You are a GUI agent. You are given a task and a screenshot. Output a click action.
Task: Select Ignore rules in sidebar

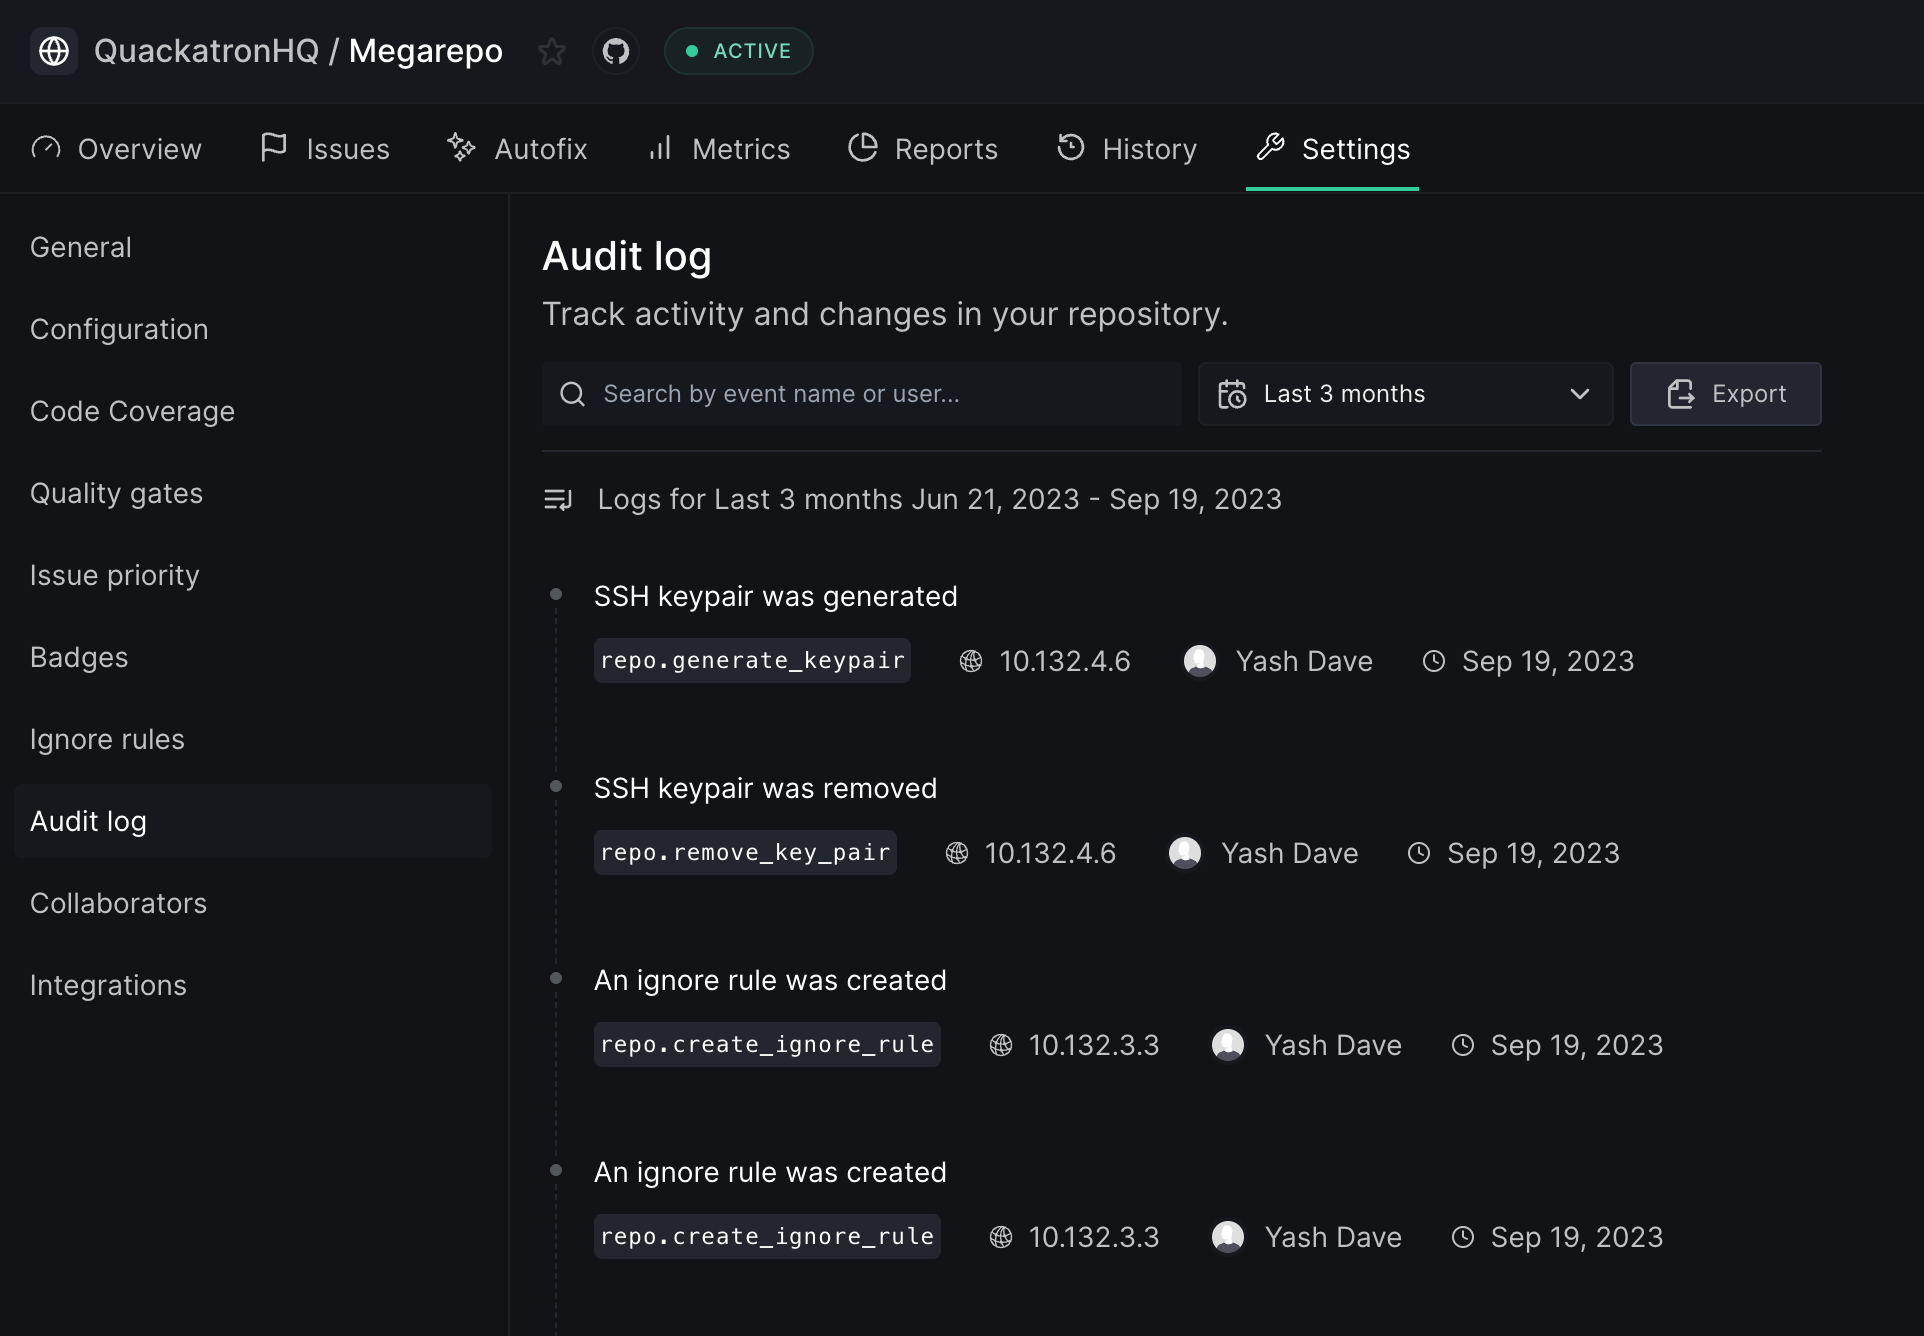107,739
